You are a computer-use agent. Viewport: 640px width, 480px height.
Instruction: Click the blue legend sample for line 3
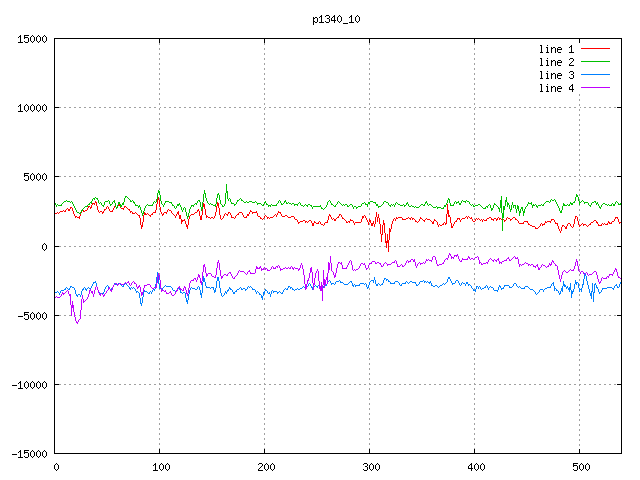click(x=595, y=75)
